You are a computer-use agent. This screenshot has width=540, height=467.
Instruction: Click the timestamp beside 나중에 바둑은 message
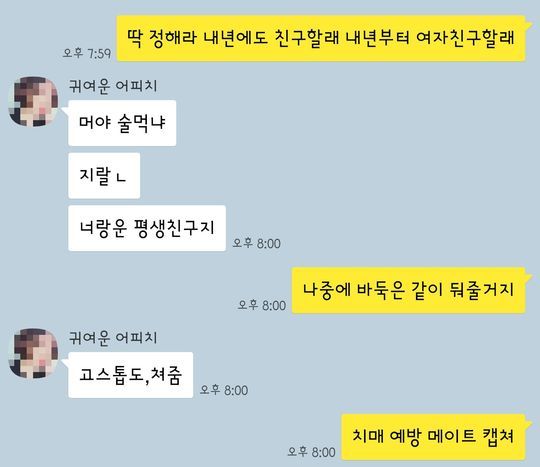pyautogui.click(x=262, y=305)
